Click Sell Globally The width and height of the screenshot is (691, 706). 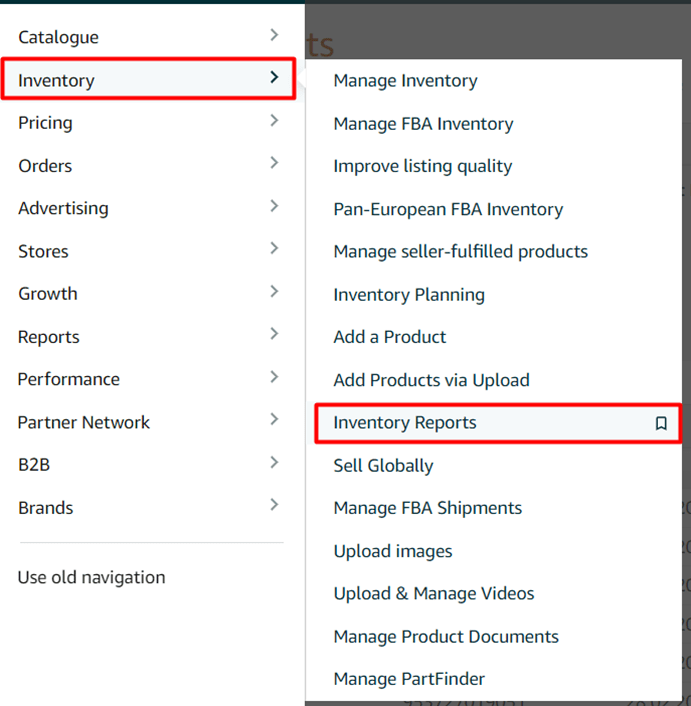383,466
